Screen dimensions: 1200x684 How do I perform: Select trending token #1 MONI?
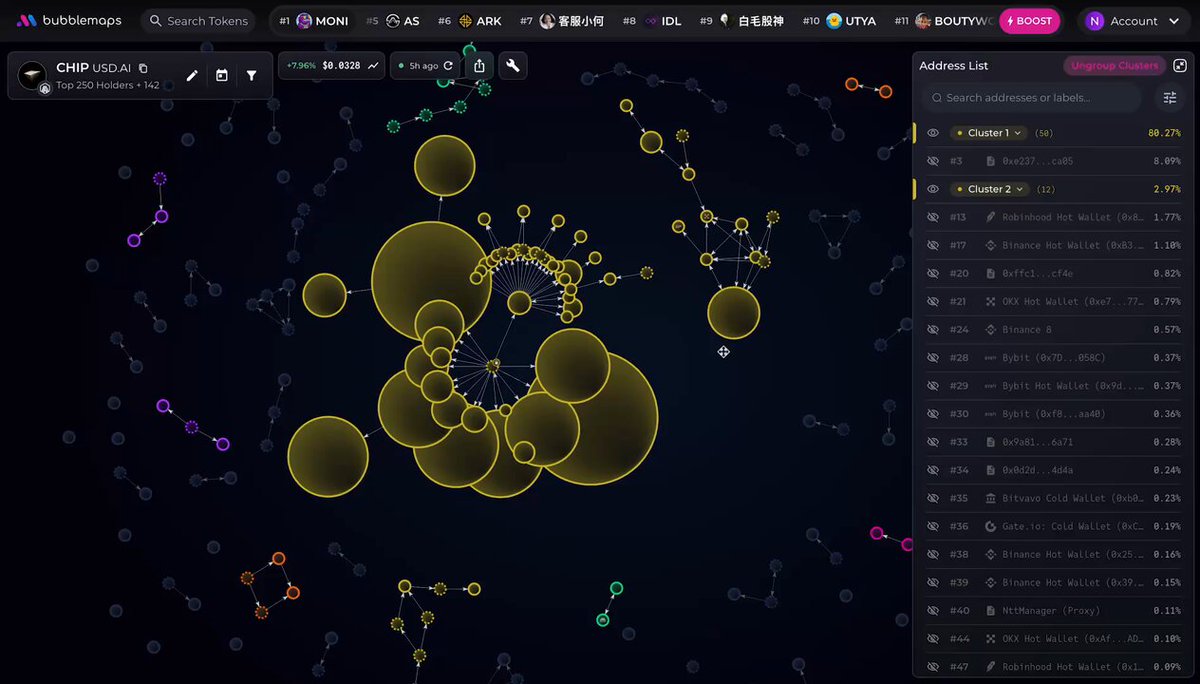point(314,21)
